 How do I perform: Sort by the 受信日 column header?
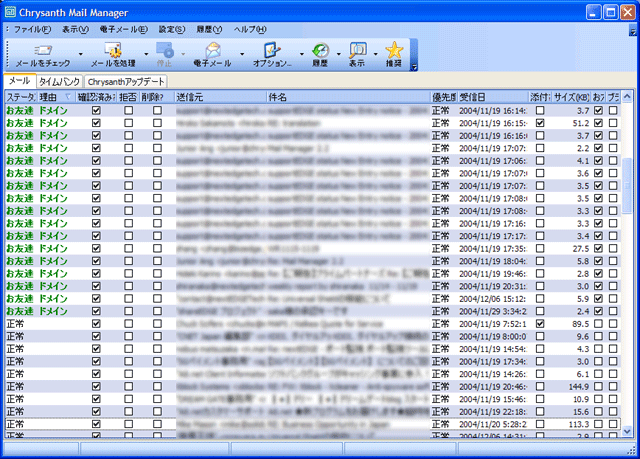click(x=493, y=97)
